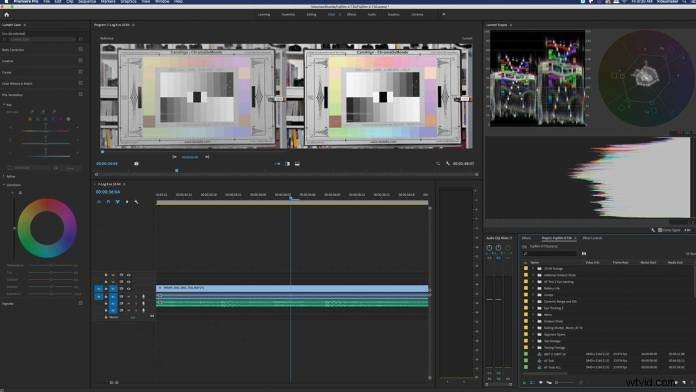
Task: Toggle the Basic Correction checkbox
Action: (x=80, y=49)
